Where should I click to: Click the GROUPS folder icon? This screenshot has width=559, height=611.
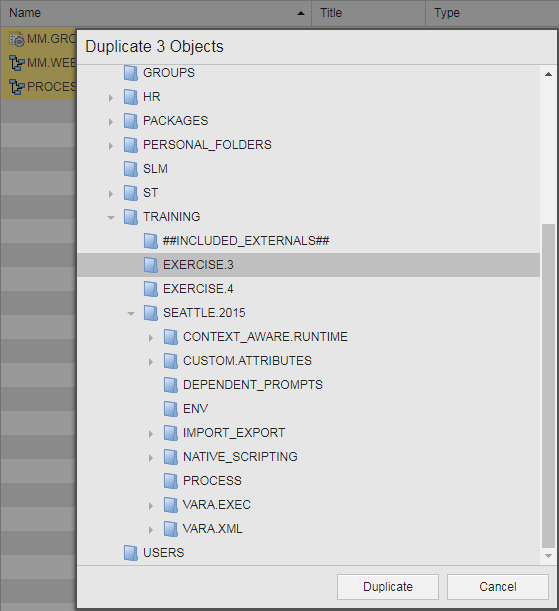[130, 73]
